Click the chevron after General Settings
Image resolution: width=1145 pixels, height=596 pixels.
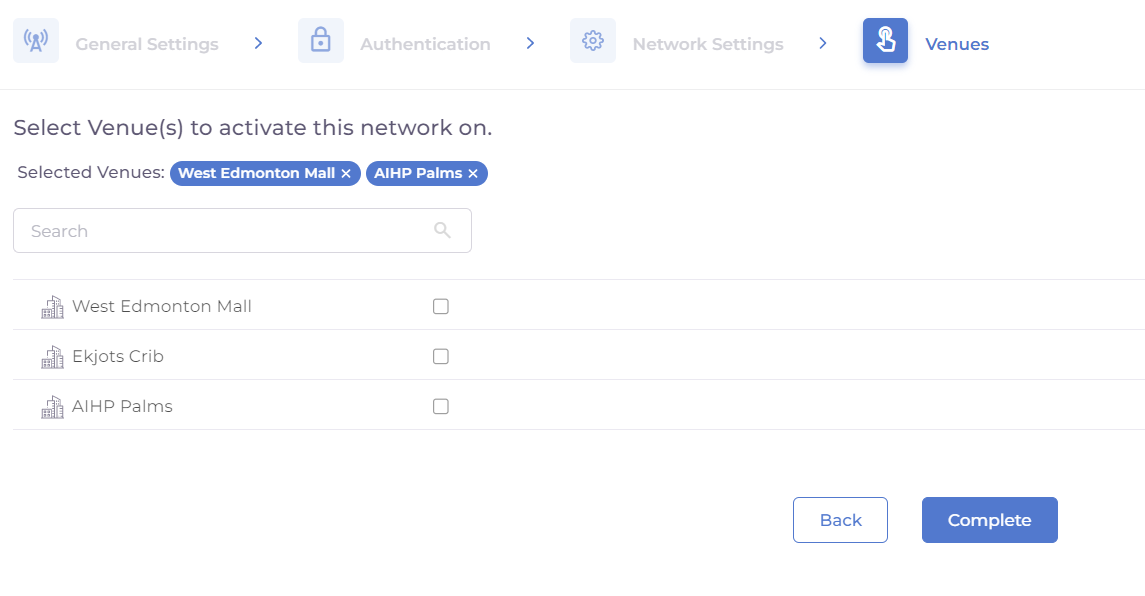[x=258, y=43]
